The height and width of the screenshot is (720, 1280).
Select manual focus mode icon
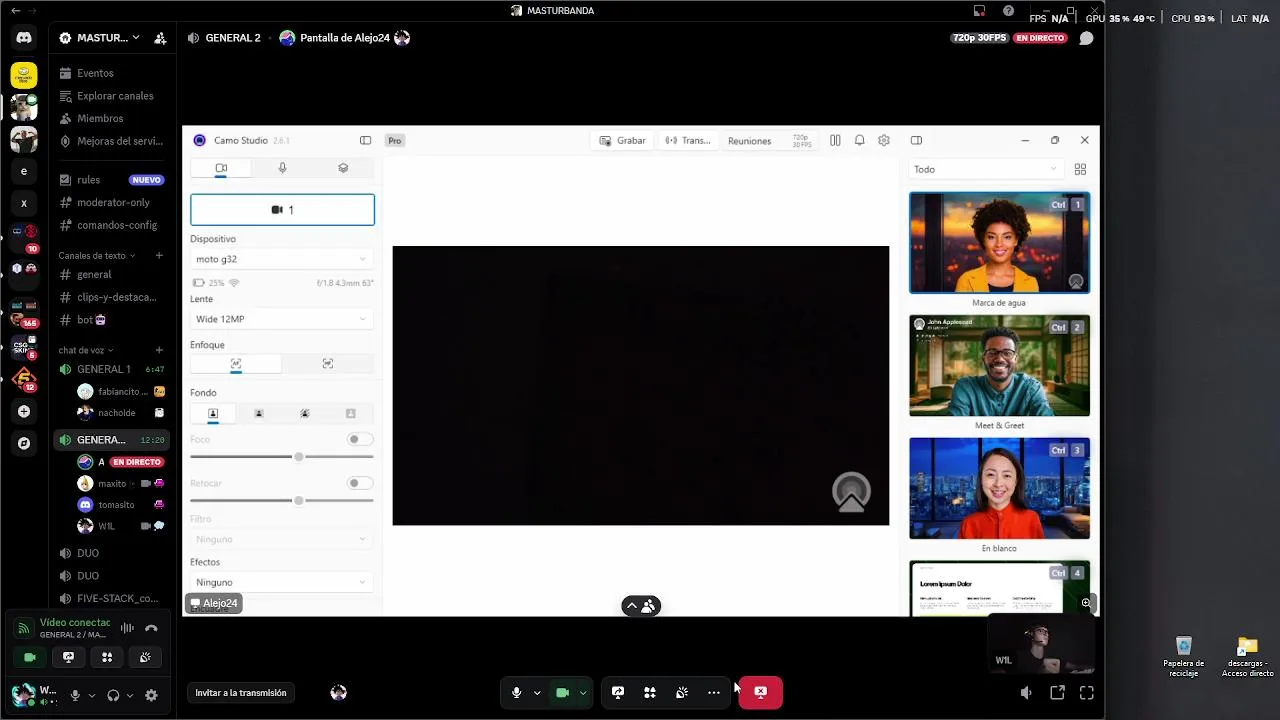click(x=328, y=364)
